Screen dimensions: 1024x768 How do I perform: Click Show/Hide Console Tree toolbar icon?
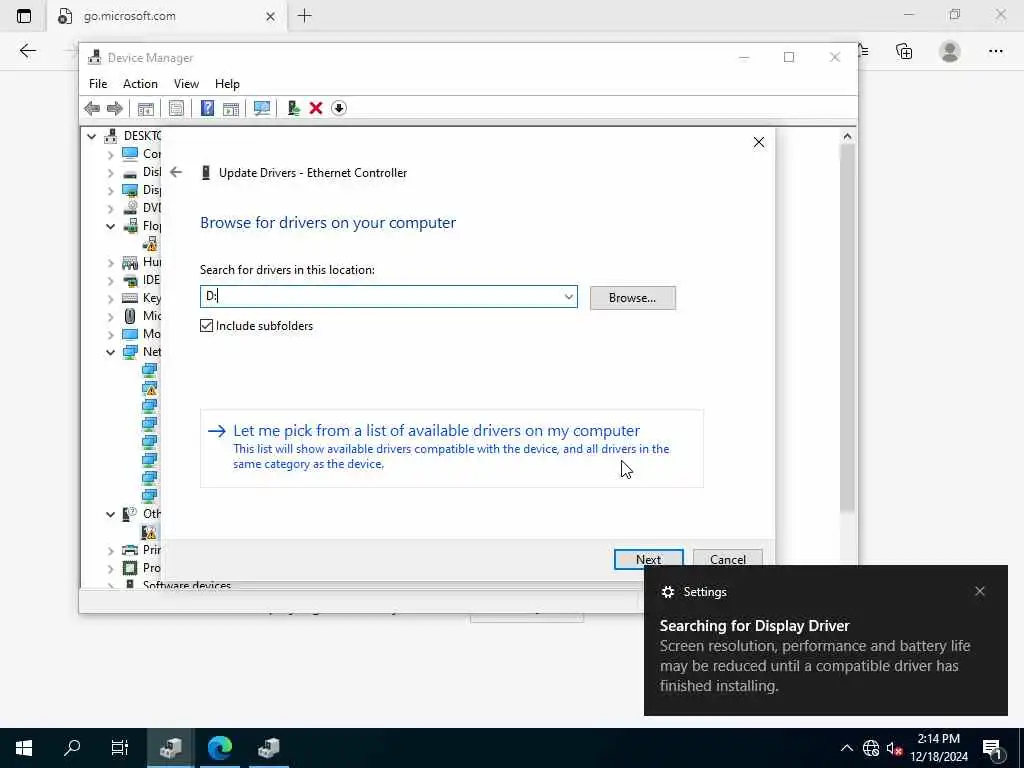tap(145, 108)
